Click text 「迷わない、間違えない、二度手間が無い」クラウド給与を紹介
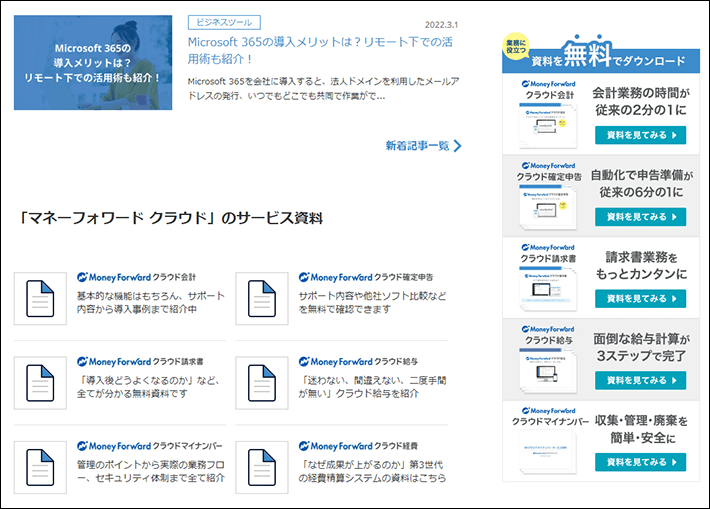The width and height of the screenshot is (710, 509). click(x=372, y=387)
